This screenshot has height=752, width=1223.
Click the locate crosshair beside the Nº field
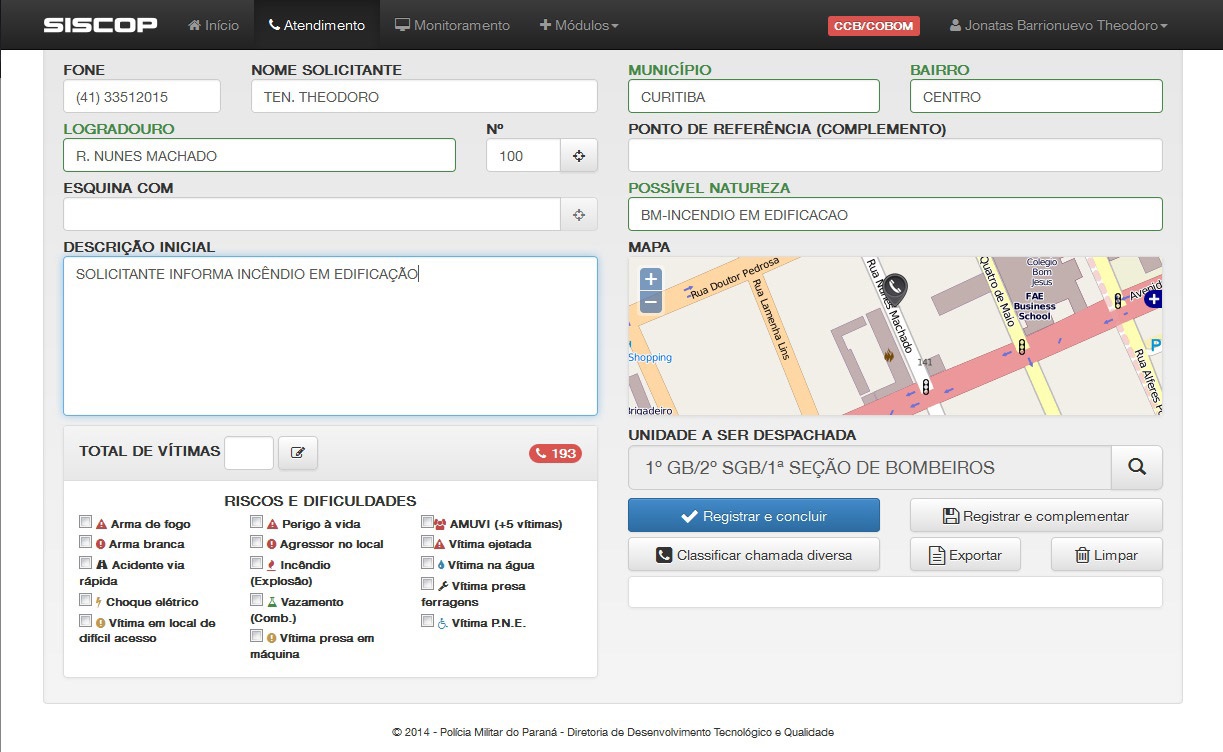[578, 156]
